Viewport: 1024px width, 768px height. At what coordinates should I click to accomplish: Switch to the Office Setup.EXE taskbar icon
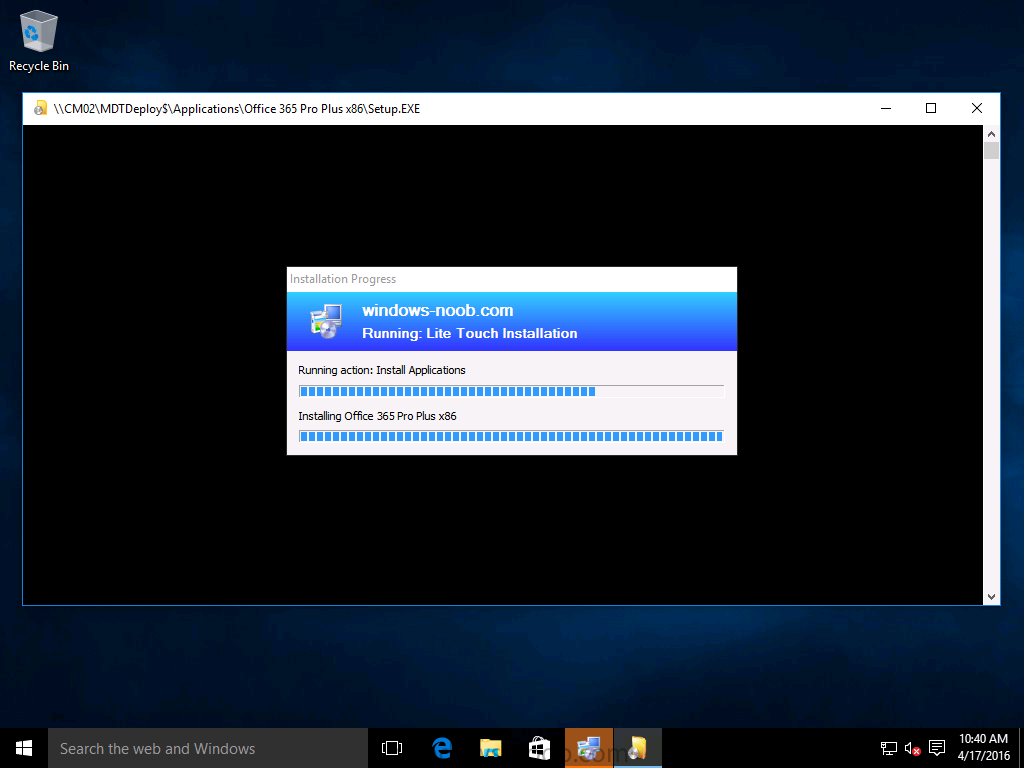(x=637, y=748)
